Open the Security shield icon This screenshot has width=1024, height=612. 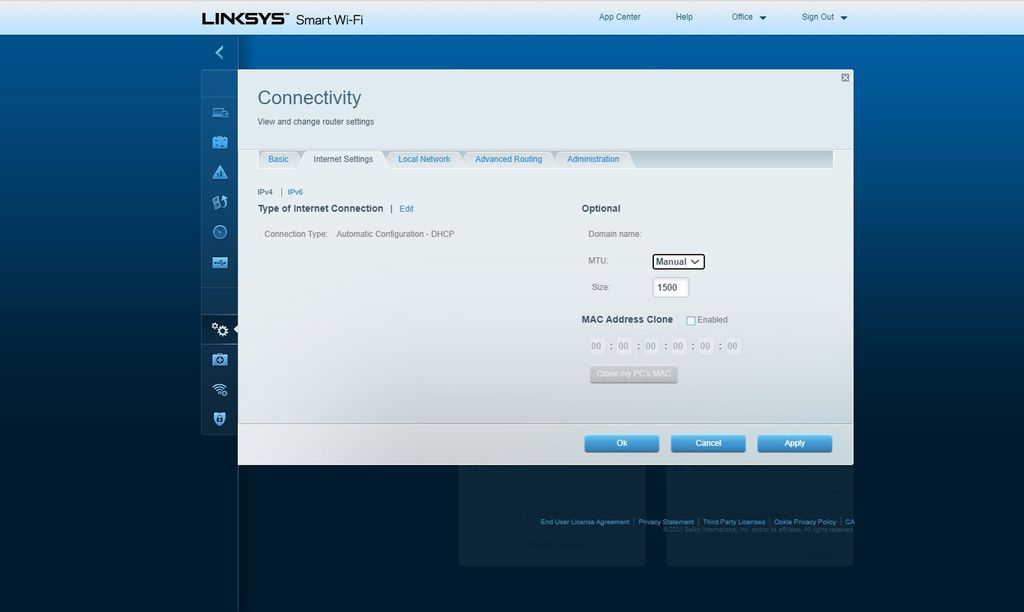pos(219,419)
